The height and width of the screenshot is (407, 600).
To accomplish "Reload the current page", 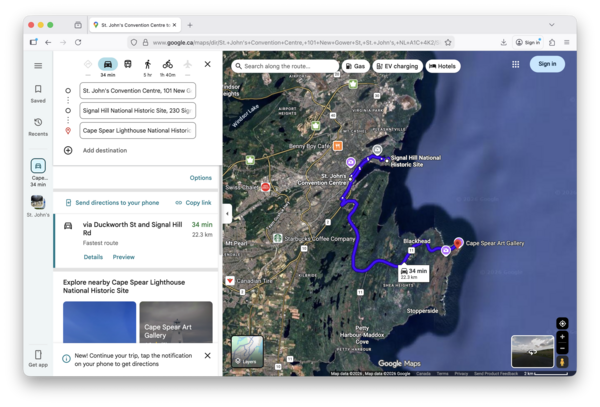I will point(78,42).
